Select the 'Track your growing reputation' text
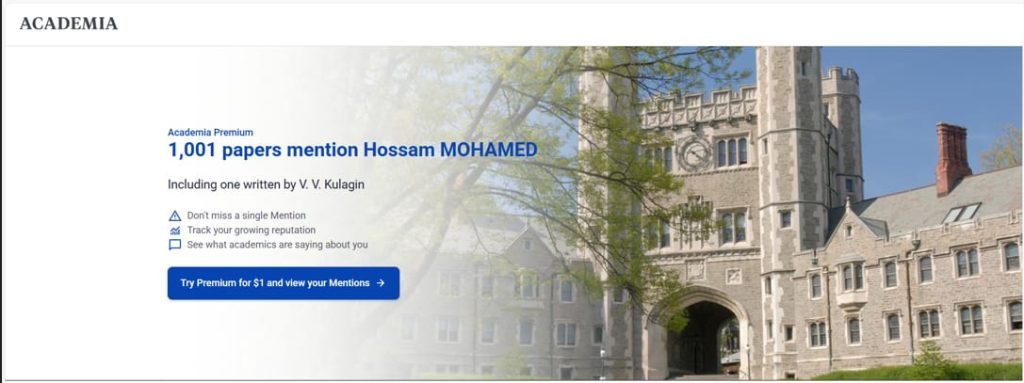The image size is (1024, 383). (251, 230)
